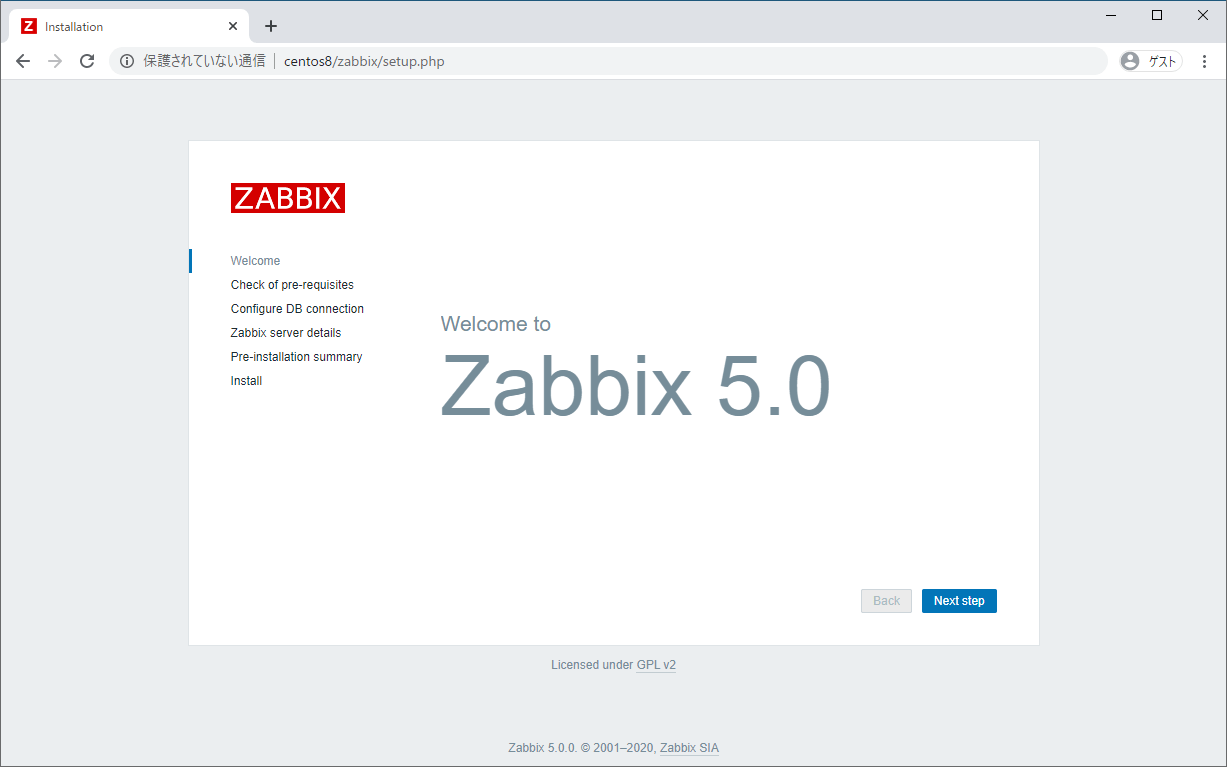The height and width of the screenshot is (767, 1227).
Task: Click the 'Welcome to' heading text
Action: point(495,324)
